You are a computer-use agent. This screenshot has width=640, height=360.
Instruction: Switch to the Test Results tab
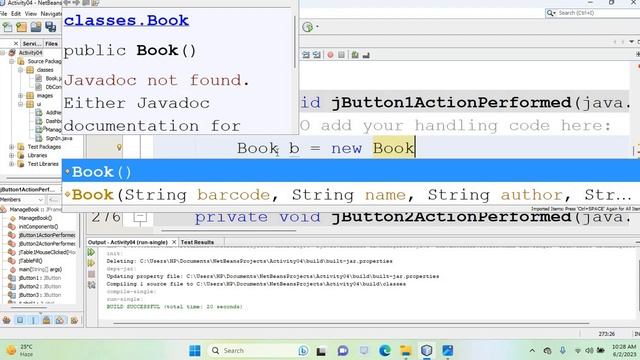(x=197, y=242)
